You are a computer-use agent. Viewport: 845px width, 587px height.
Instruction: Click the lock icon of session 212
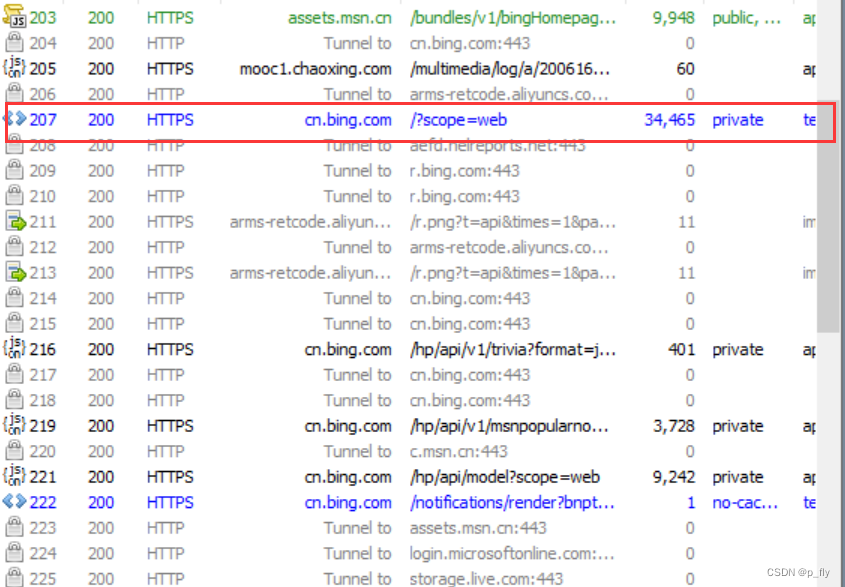[x=14, y=247]
